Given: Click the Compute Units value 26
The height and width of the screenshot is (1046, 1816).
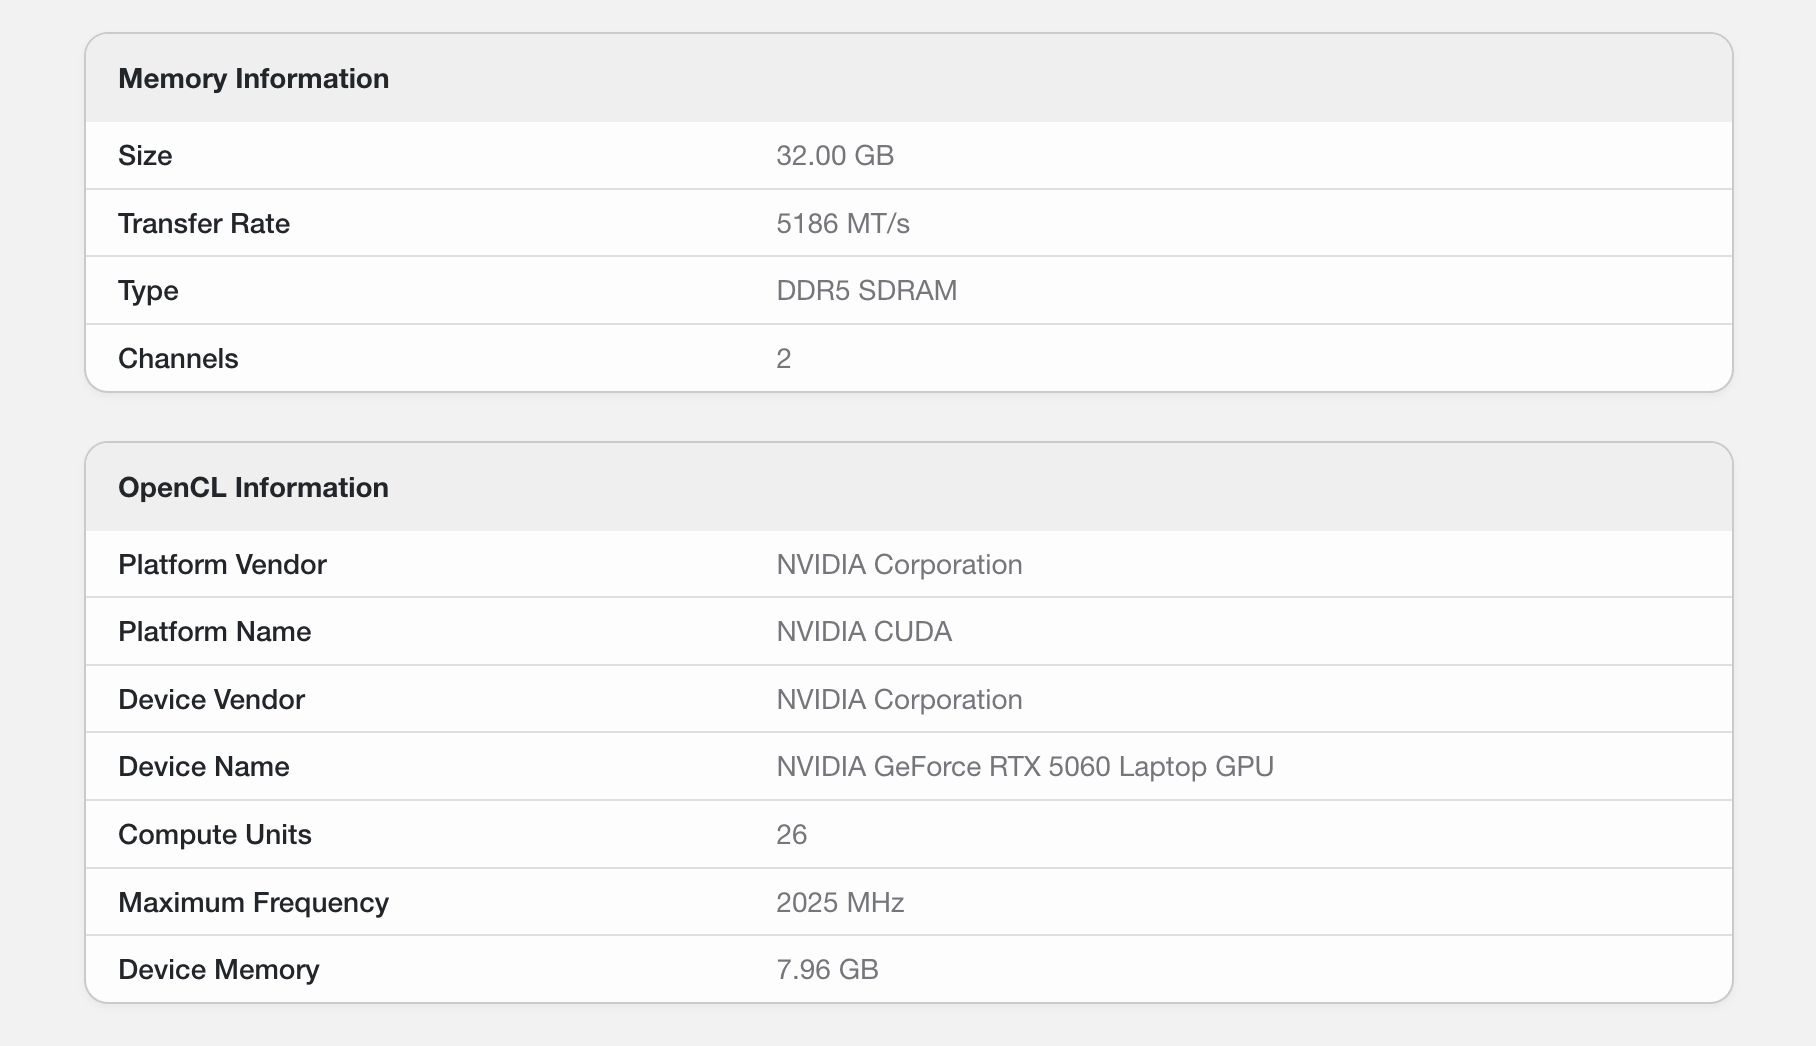Looking at the screenshot, I should point(791,835).
